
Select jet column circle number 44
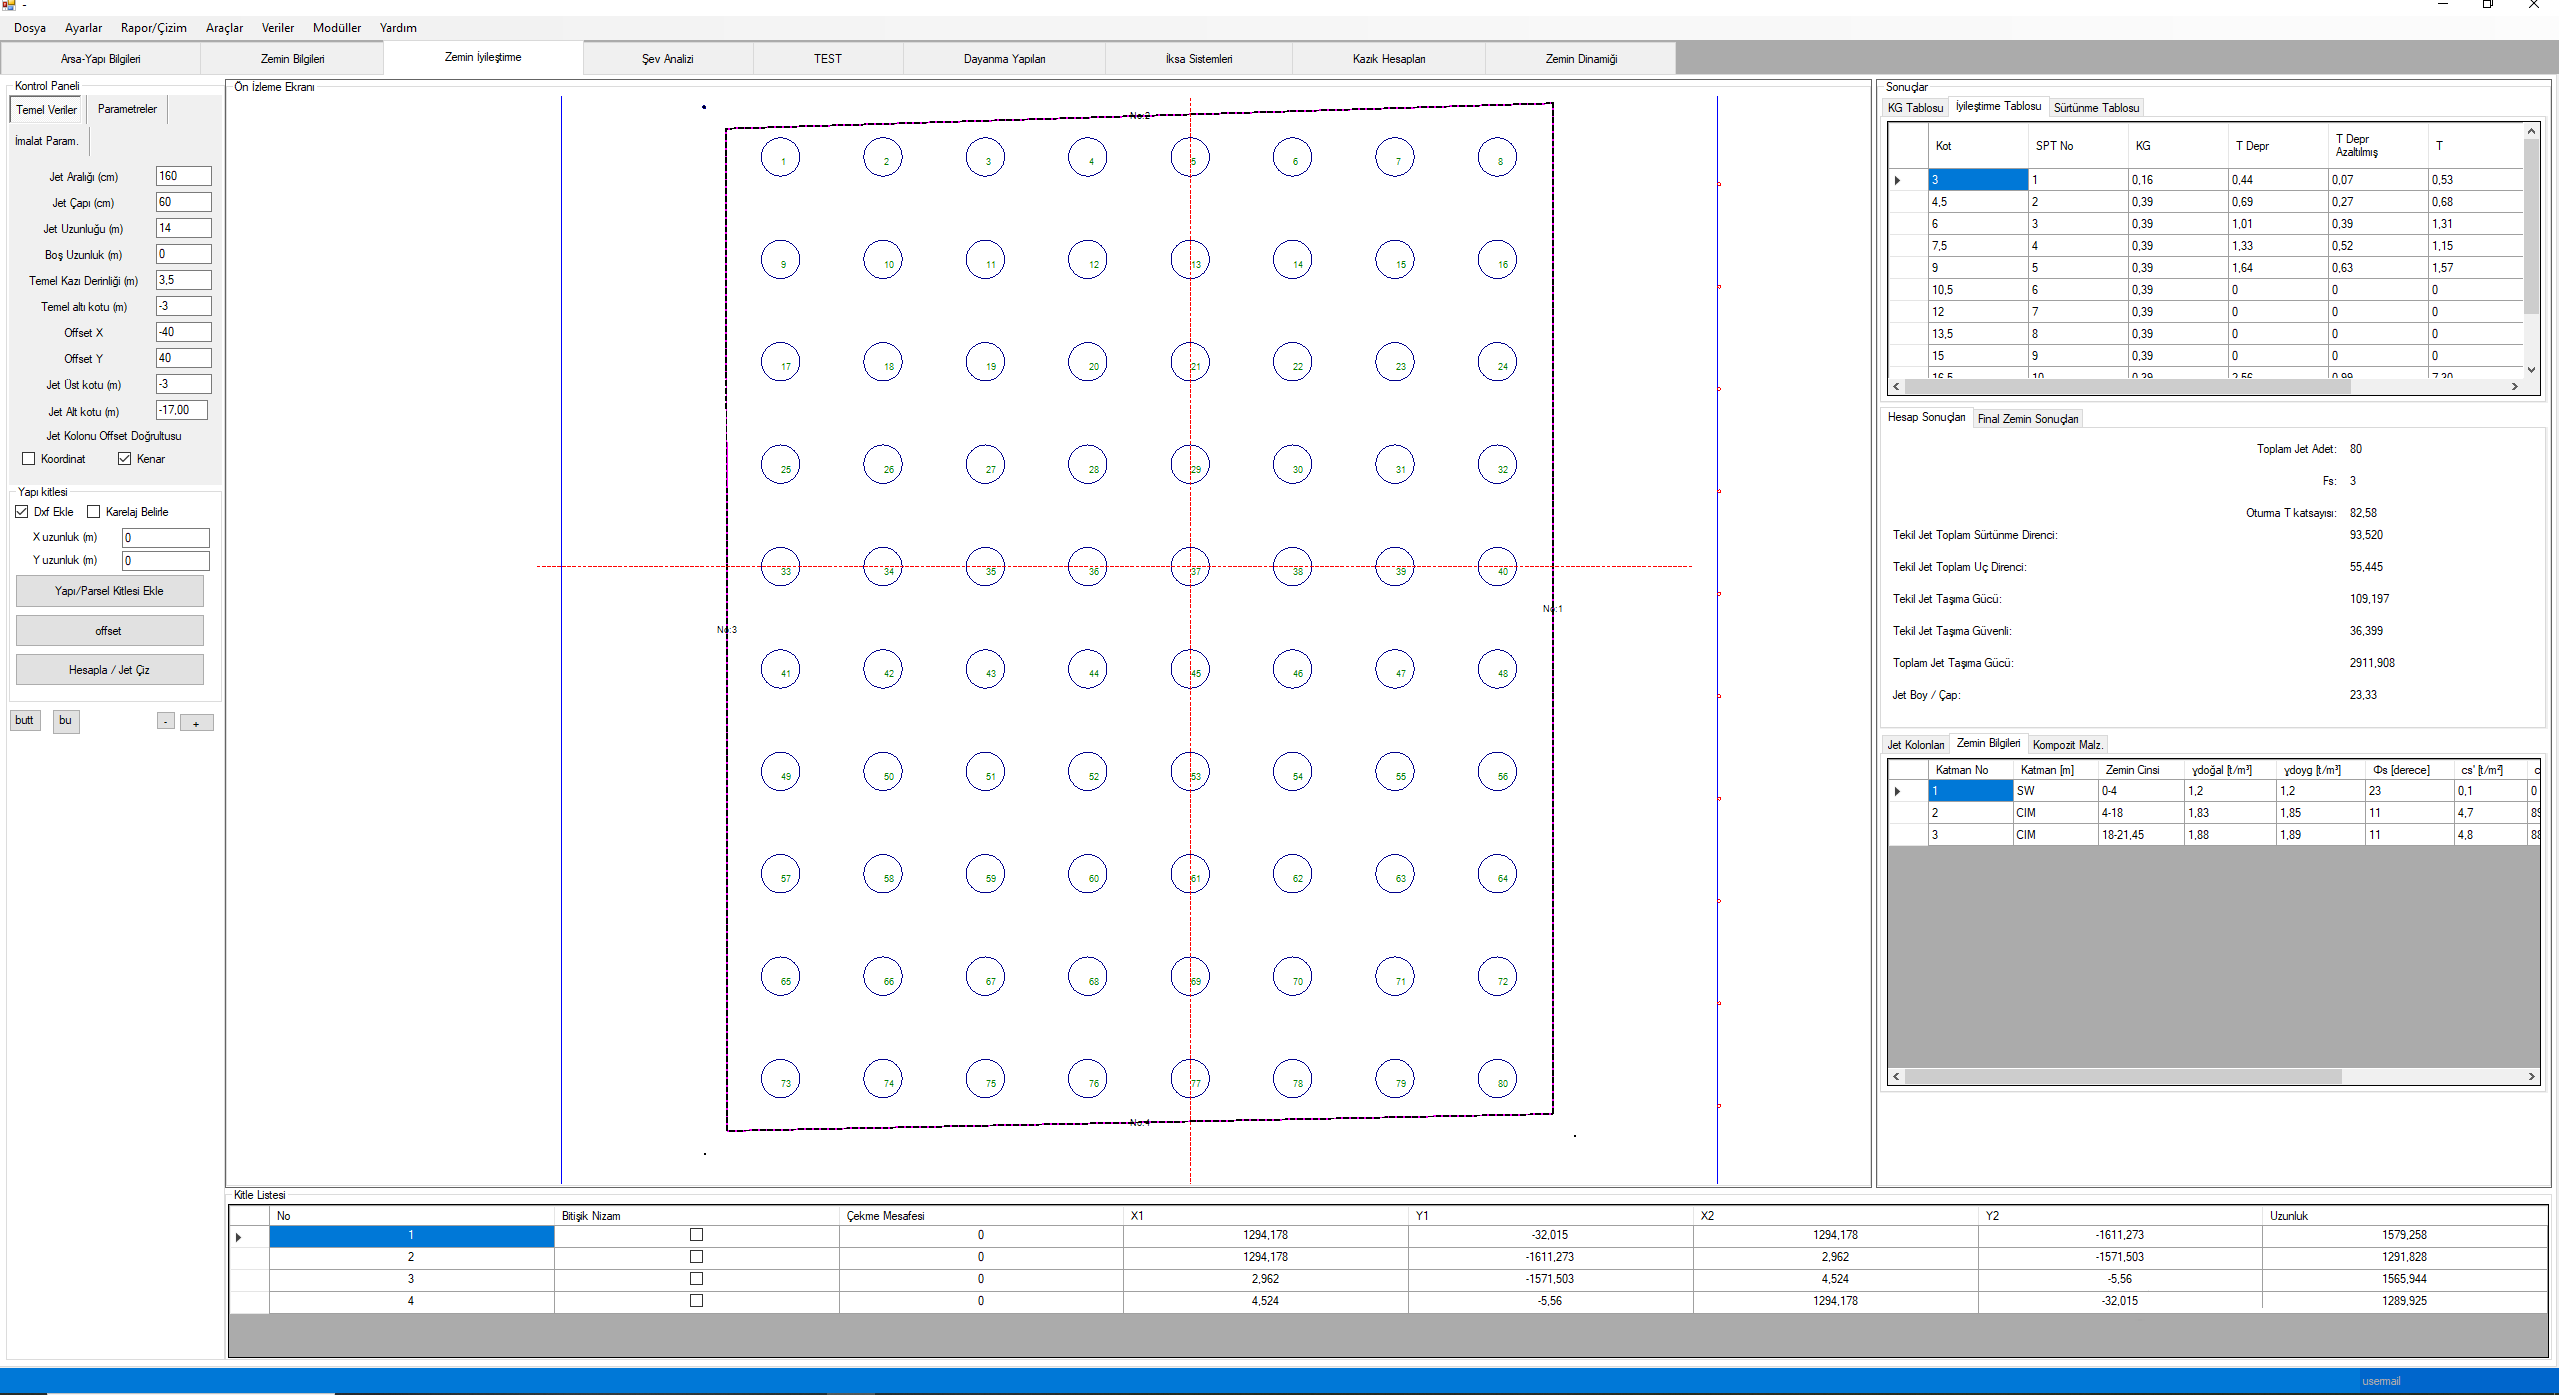point(1087,670)
